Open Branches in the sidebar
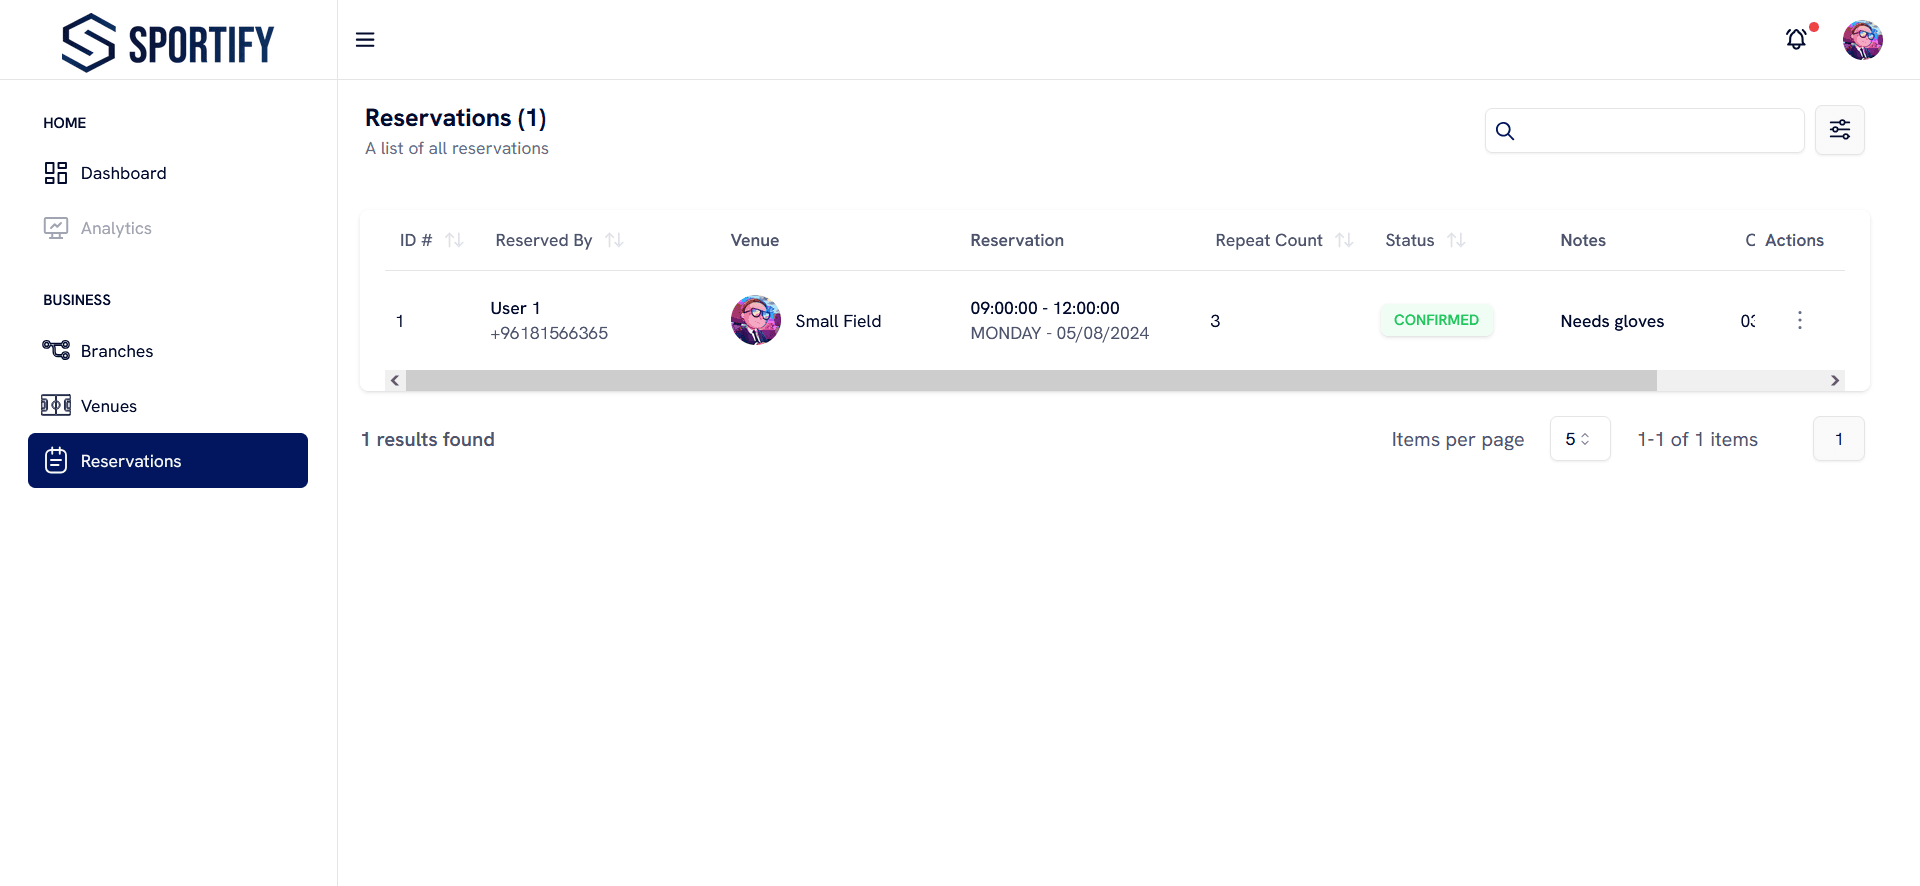 pos(117,351)
